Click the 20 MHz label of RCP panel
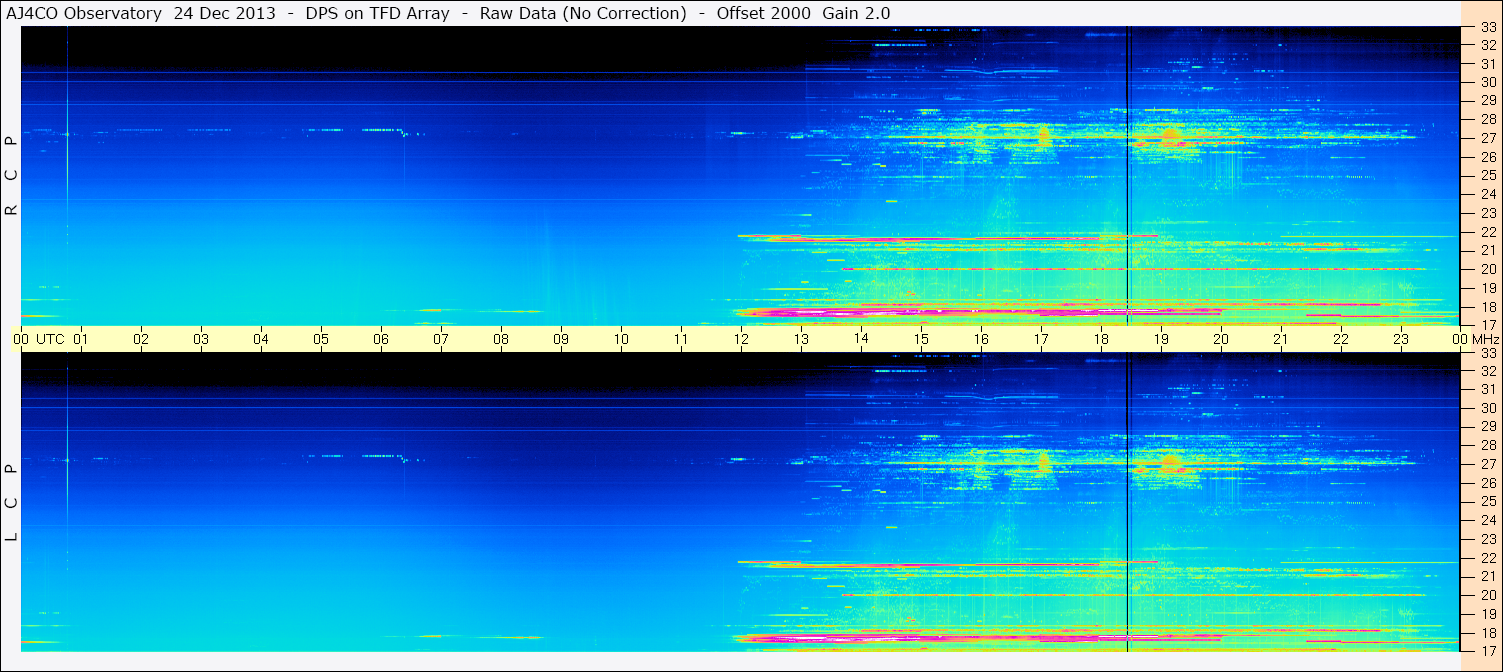 1488,269
